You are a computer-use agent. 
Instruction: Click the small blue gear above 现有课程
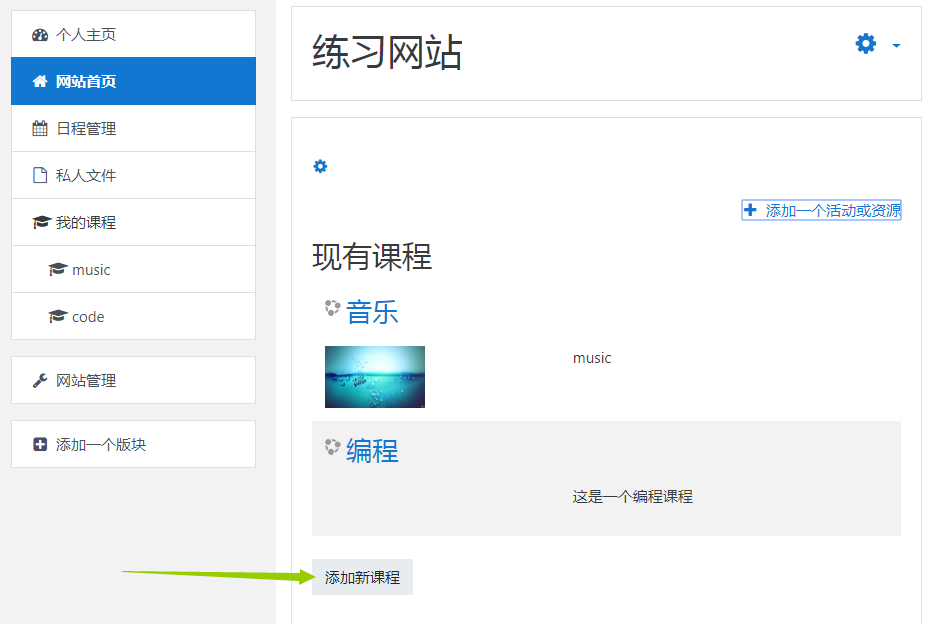(x=320, y=166)
